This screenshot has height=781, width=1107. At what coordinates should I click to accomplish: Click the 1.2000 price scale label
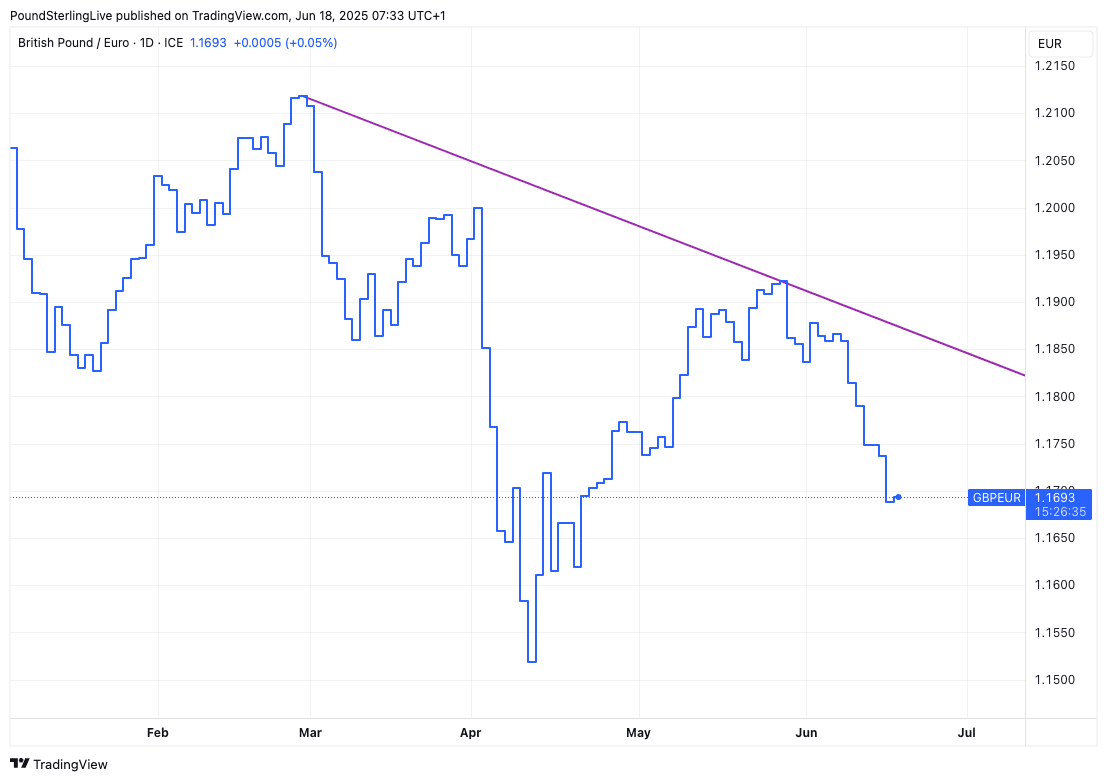[x=1054, y=208]
